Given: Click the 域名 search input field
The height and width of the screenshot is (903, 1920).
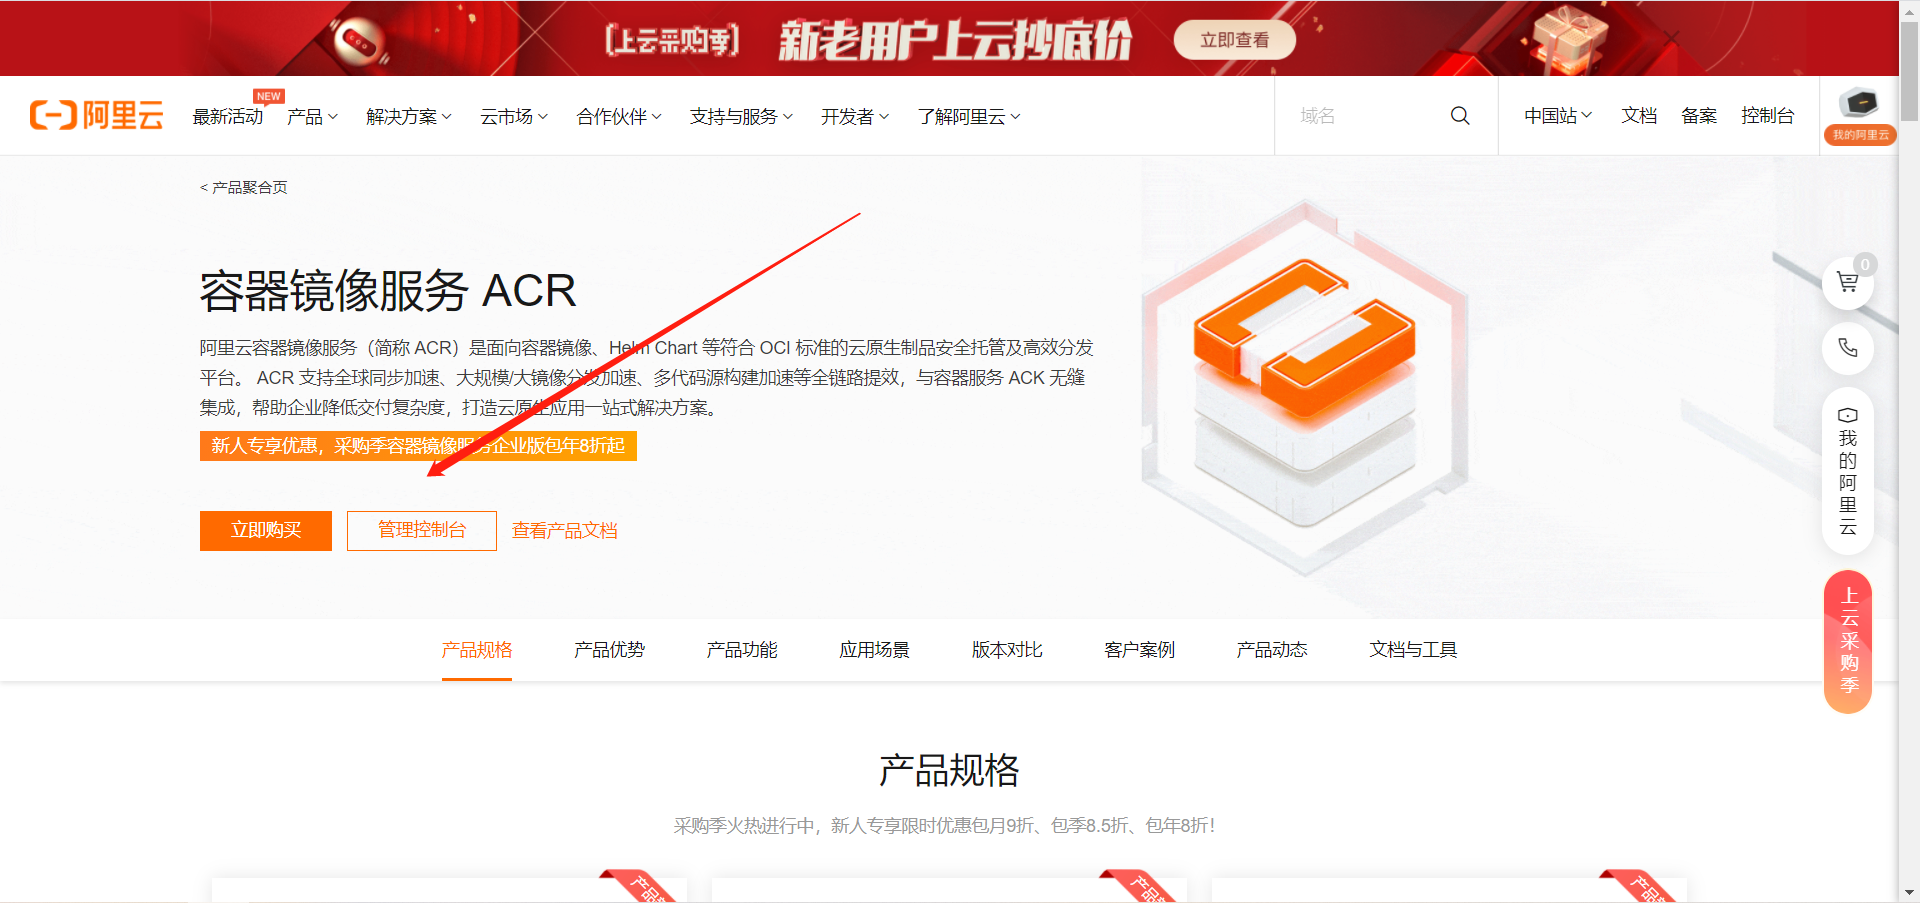Looking at the screenshot, I should tap(1365, 116).
